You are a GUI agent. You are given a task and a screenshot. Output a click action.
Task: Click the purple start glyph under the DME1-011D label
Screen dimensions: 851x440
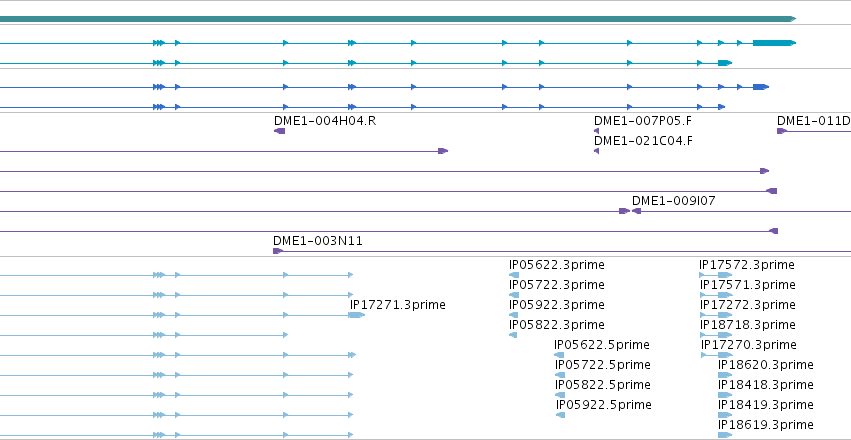782,131
